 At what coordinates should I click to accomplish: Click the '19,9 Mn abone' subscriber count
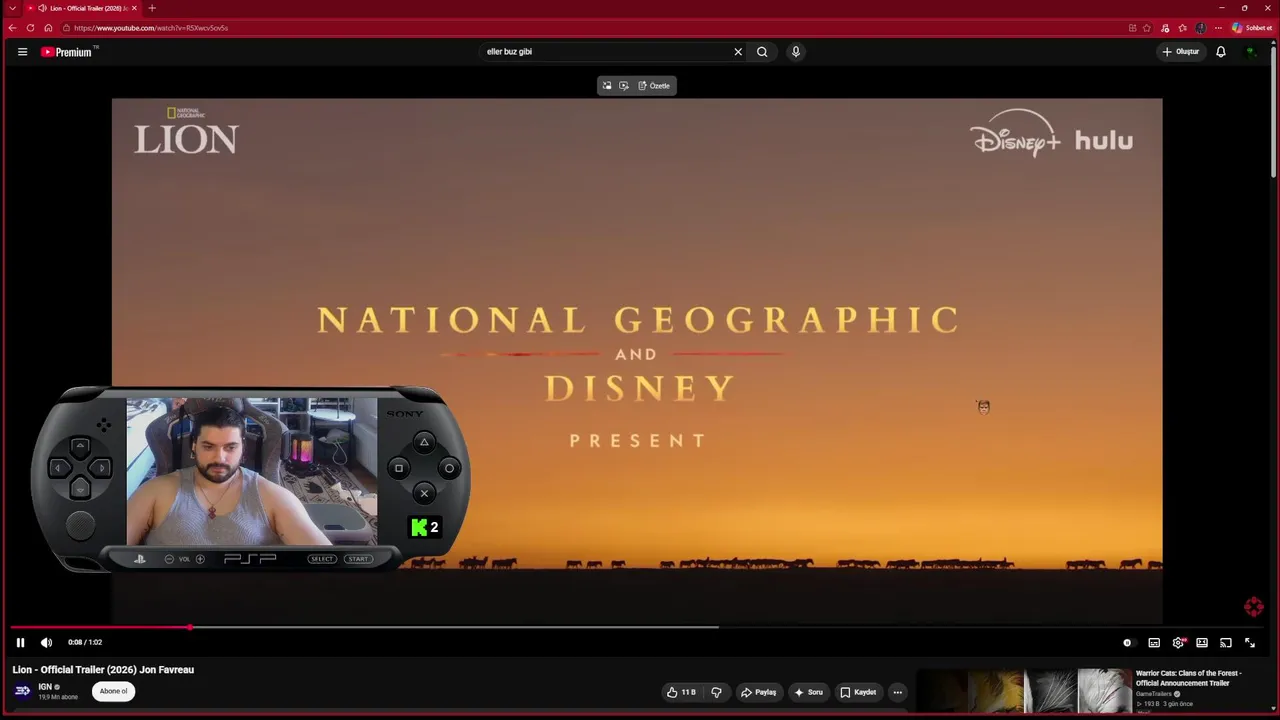tap(58, 697)
